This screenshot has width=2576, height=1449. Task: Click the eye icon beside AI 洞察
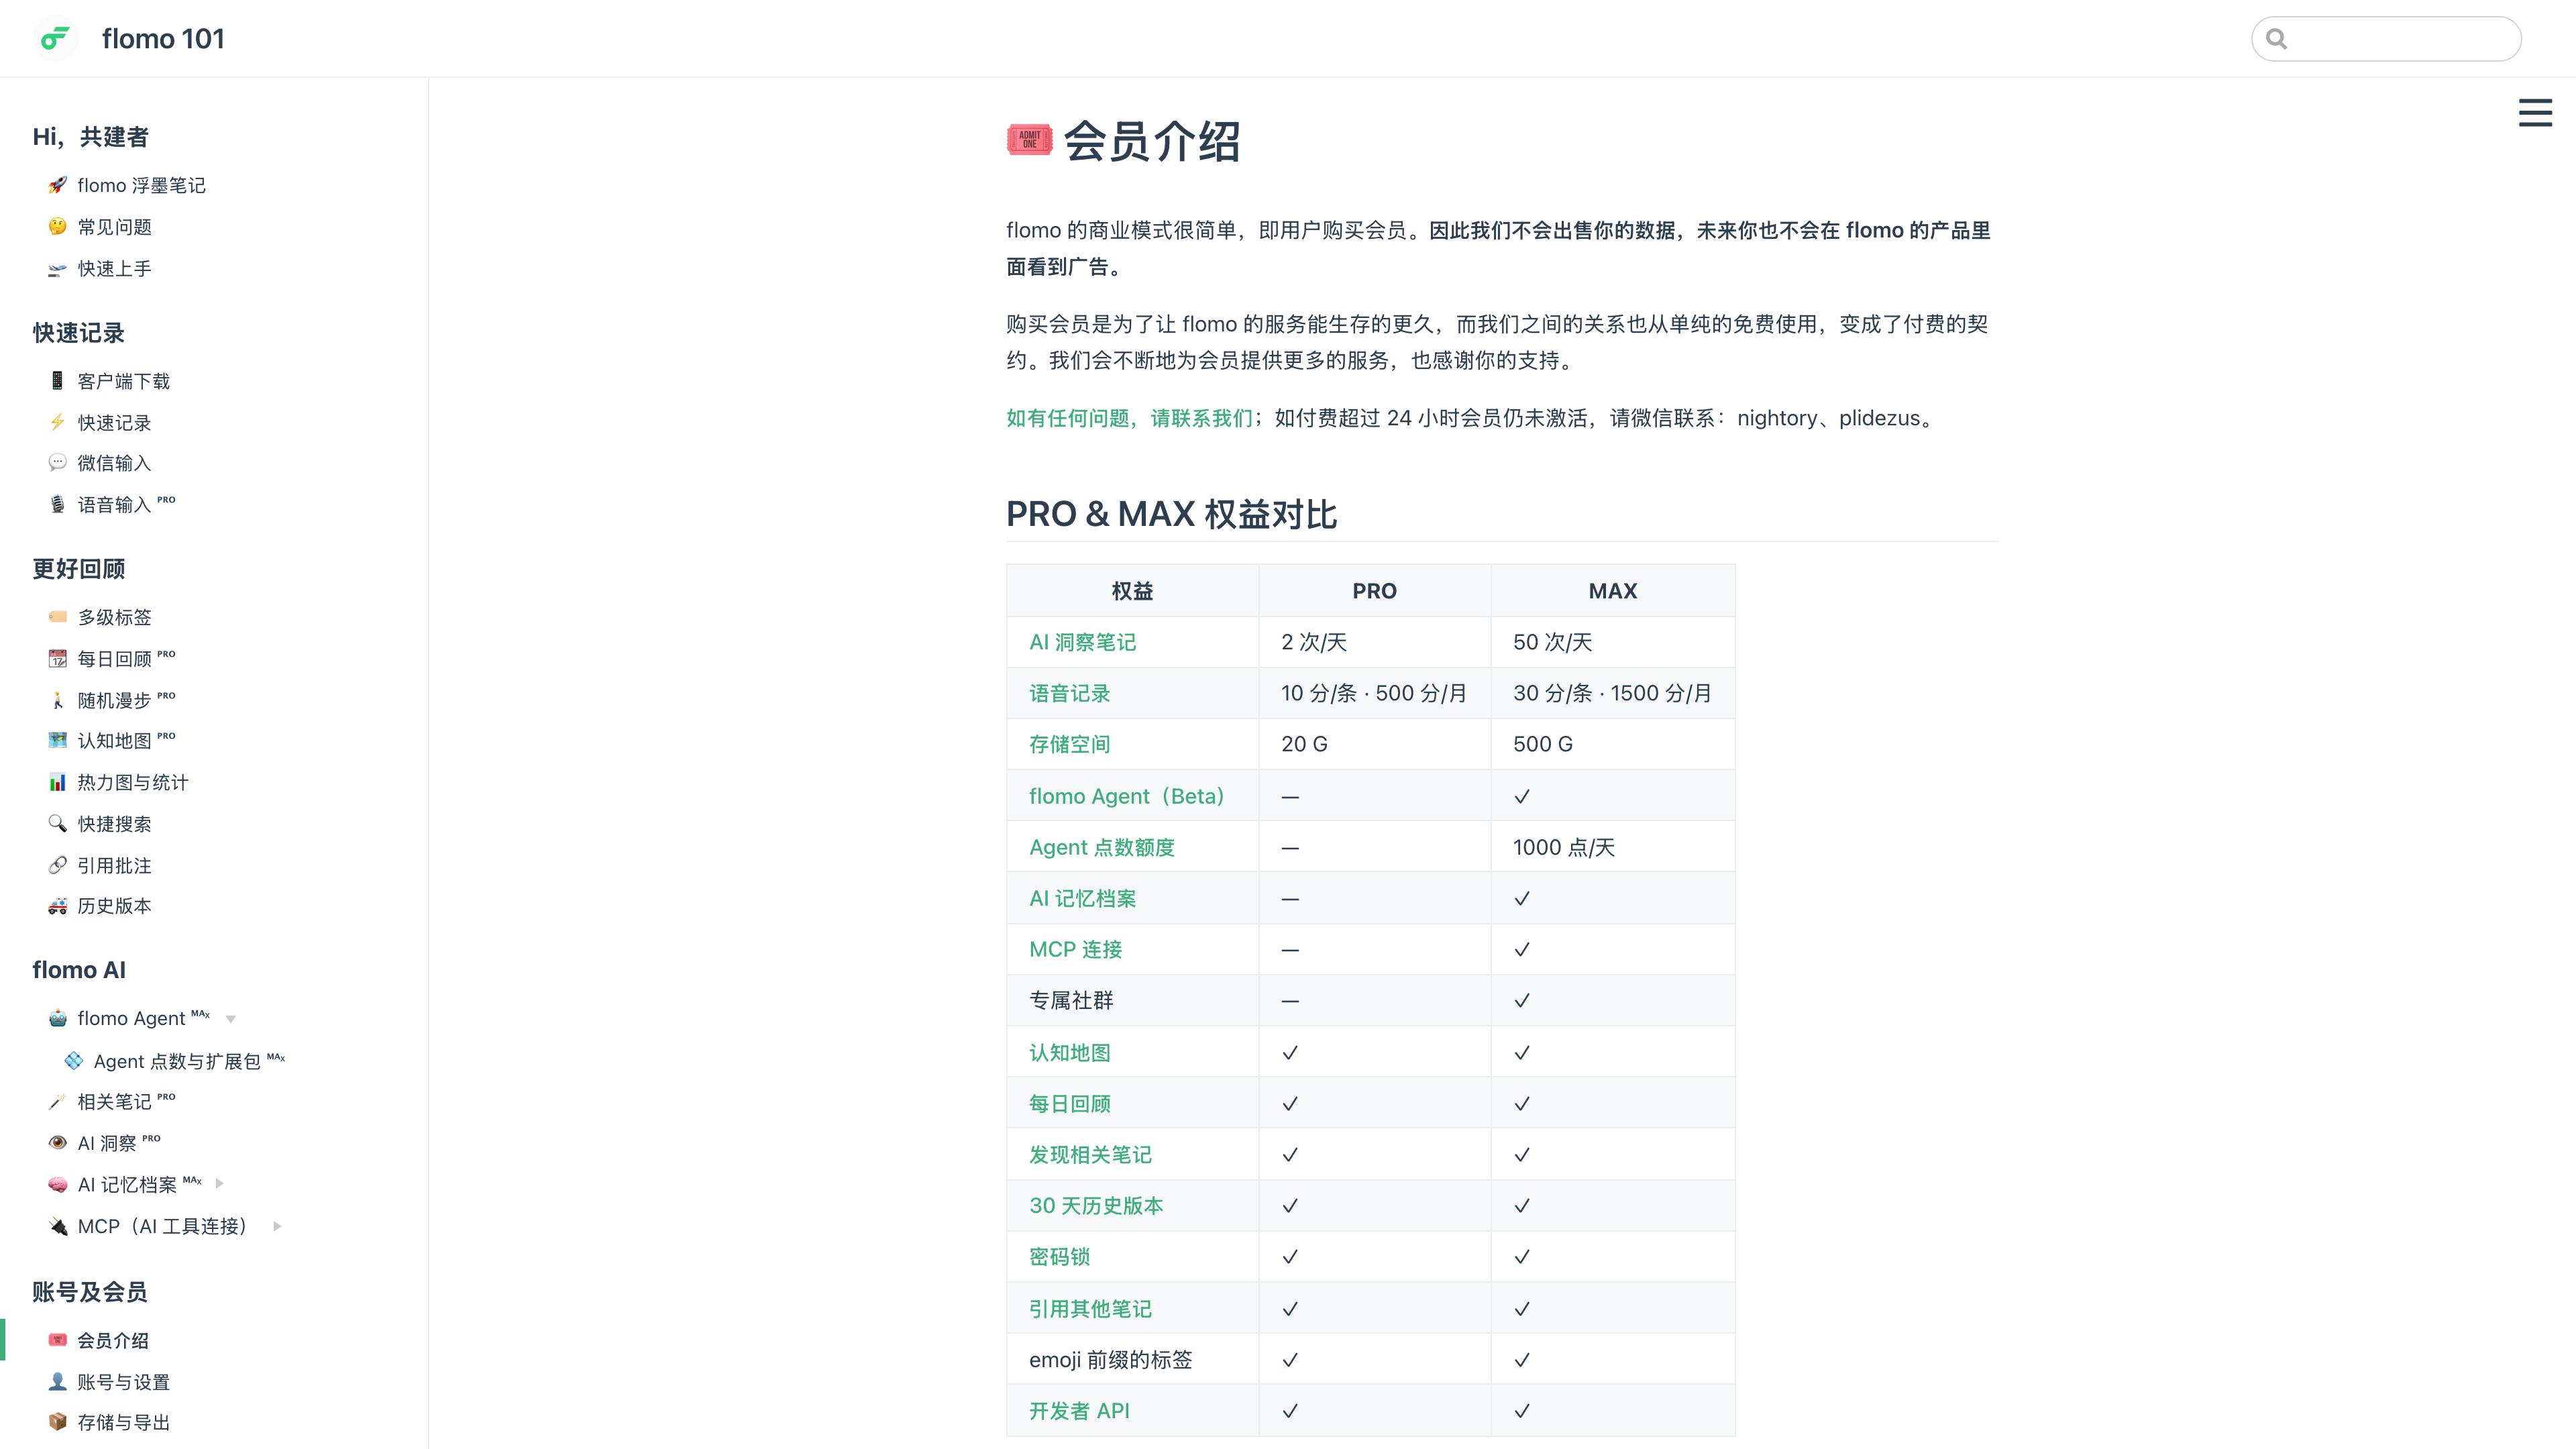[x=58, y=1142]
